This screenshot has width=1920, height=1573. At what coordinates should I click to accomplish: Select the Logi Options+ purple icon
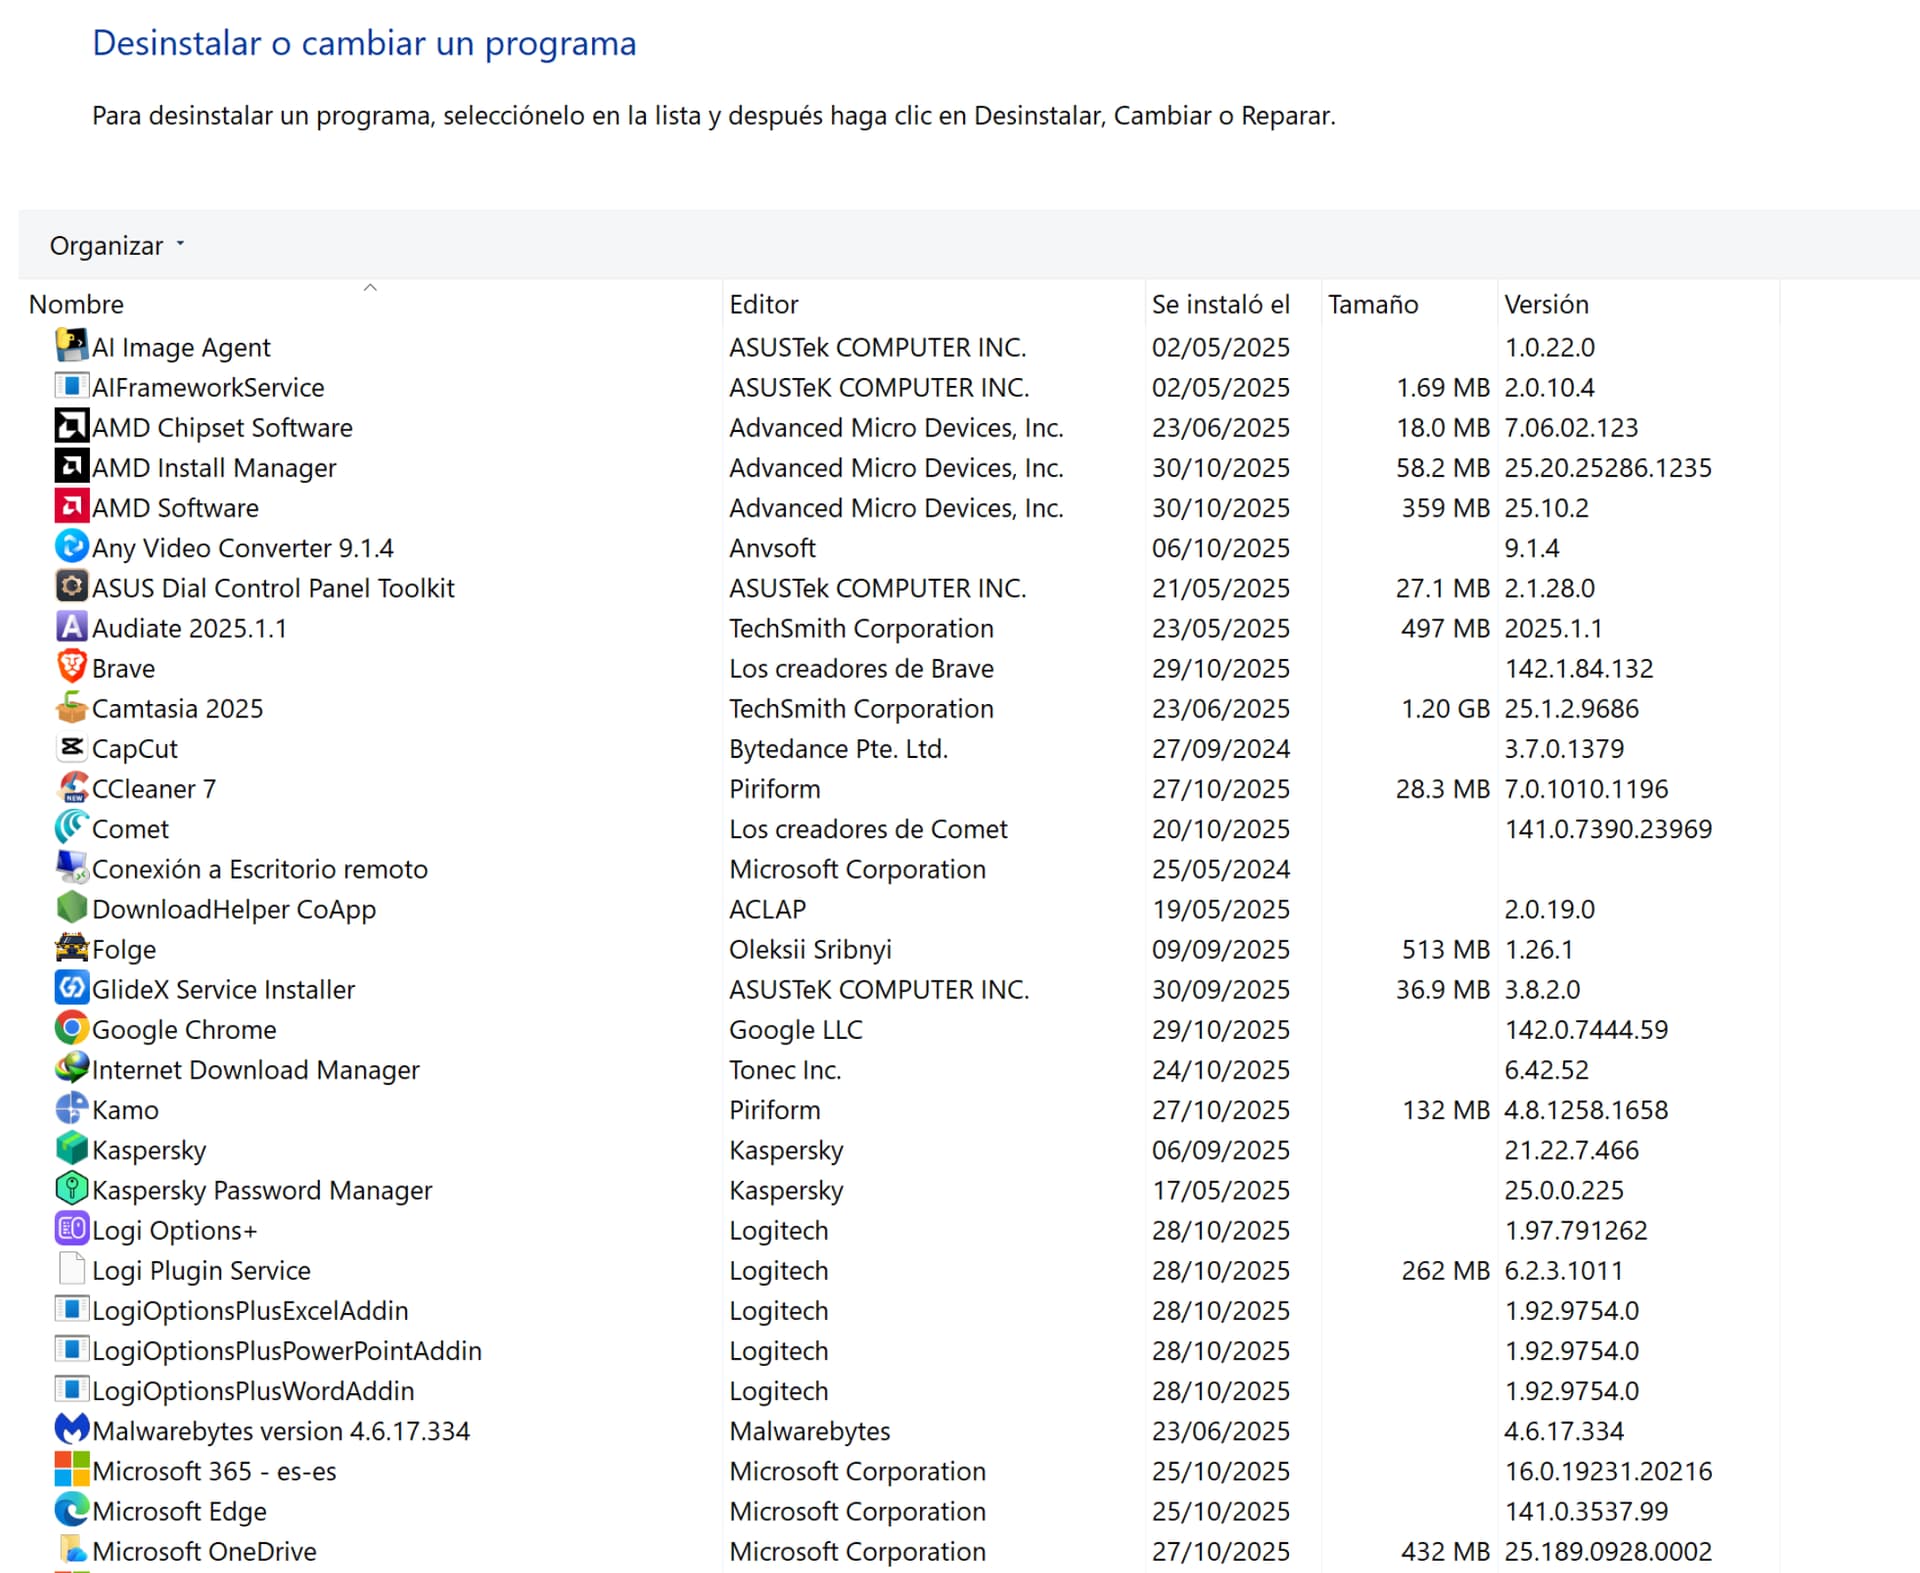point(71,1228)
